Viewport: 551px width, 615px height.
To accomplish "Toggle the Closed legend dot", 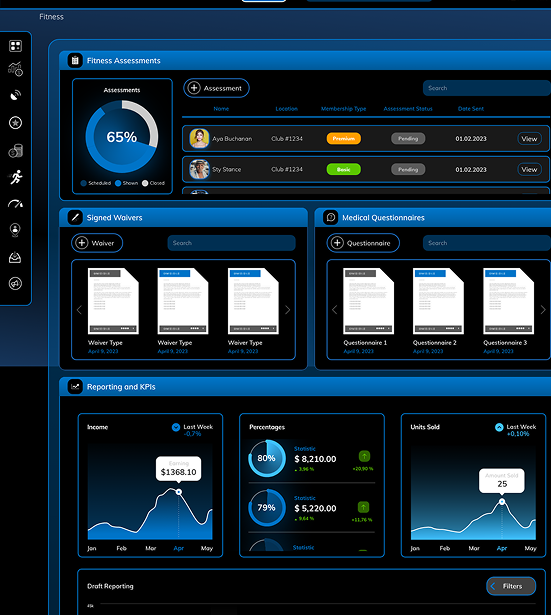I will 145,183.
